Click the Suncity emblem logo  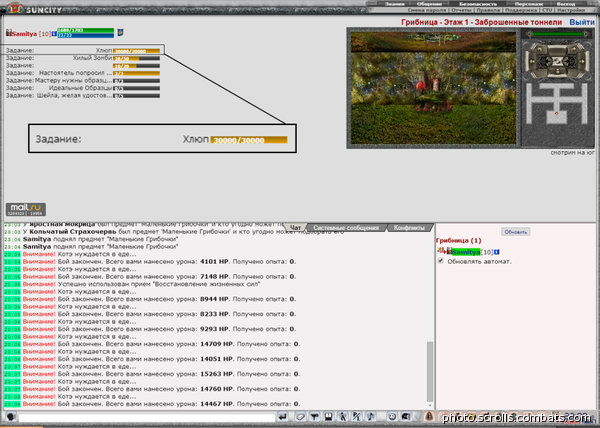(15, 8)
